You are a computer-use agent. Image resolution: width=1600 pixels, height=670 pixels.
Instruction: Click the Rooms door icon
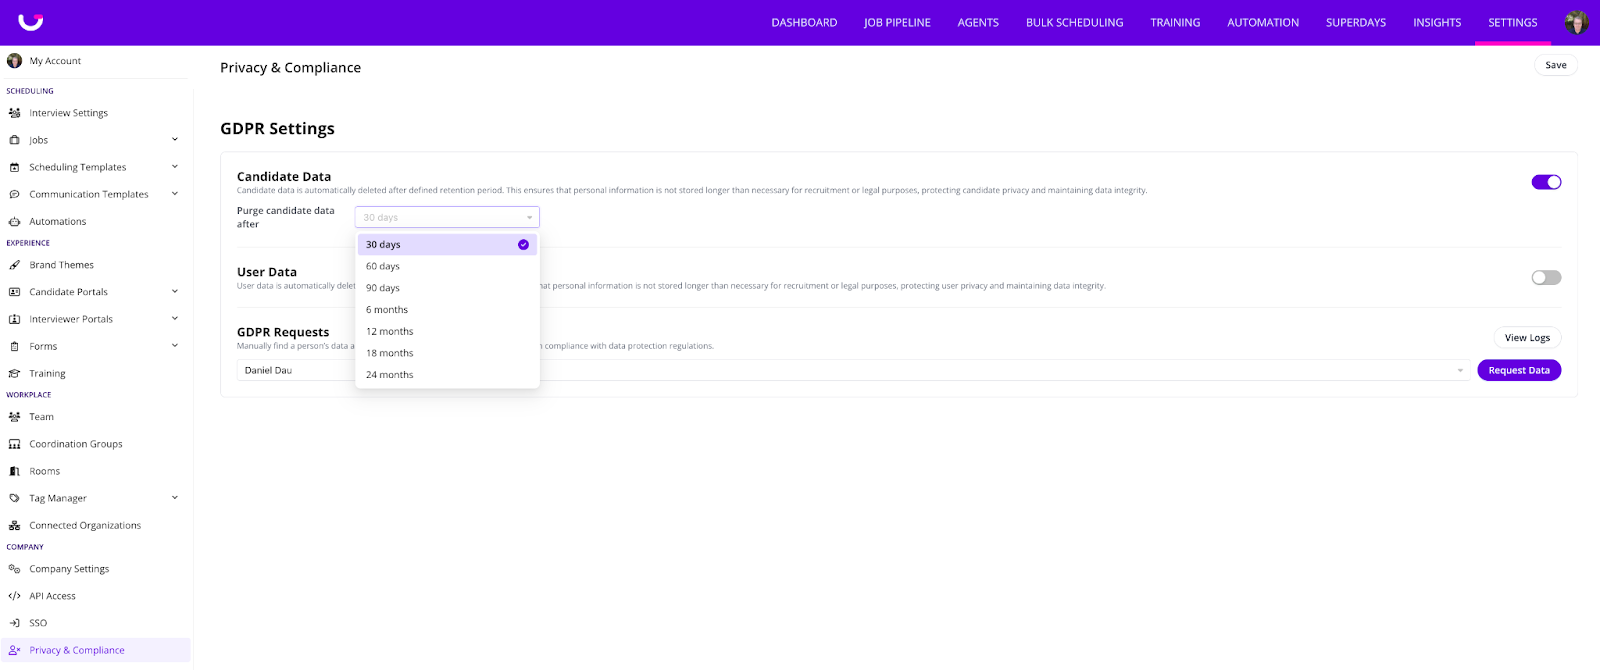(x=14, y=471)
